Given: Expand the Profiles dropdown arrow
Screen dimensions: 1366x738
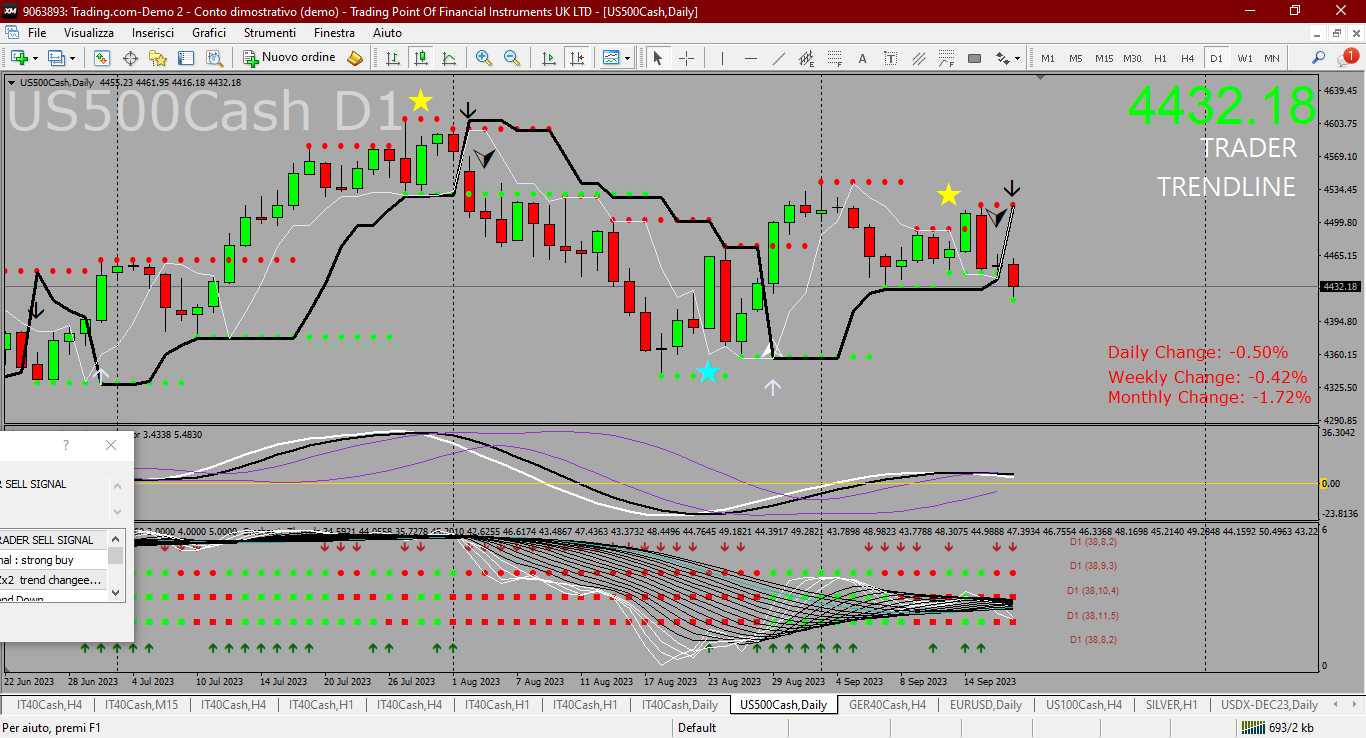Looking at the screenshot, I should pyautogui.click(x=73, y=58).
